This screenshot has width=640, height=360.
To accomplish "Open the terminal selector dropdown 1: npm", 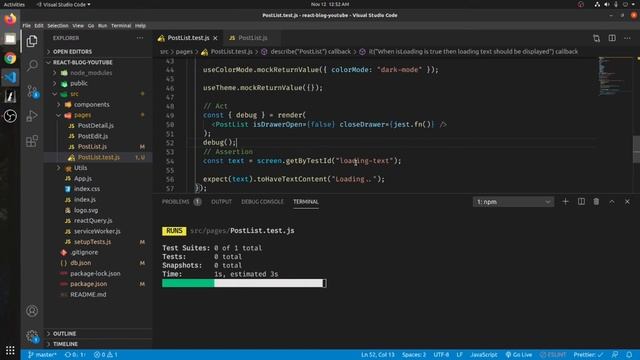I will pyautogui.click(x=513, y=202).
